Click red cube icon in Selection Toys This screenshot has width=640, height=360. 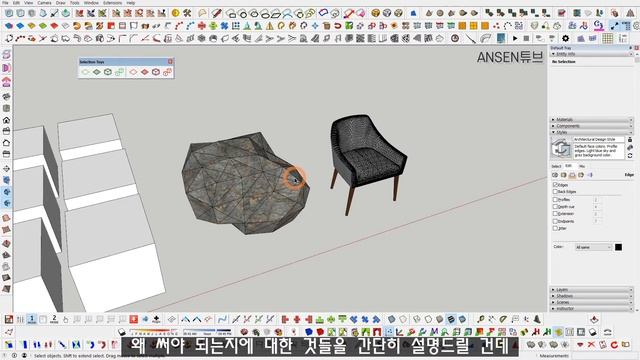click(x=156, y=72)
